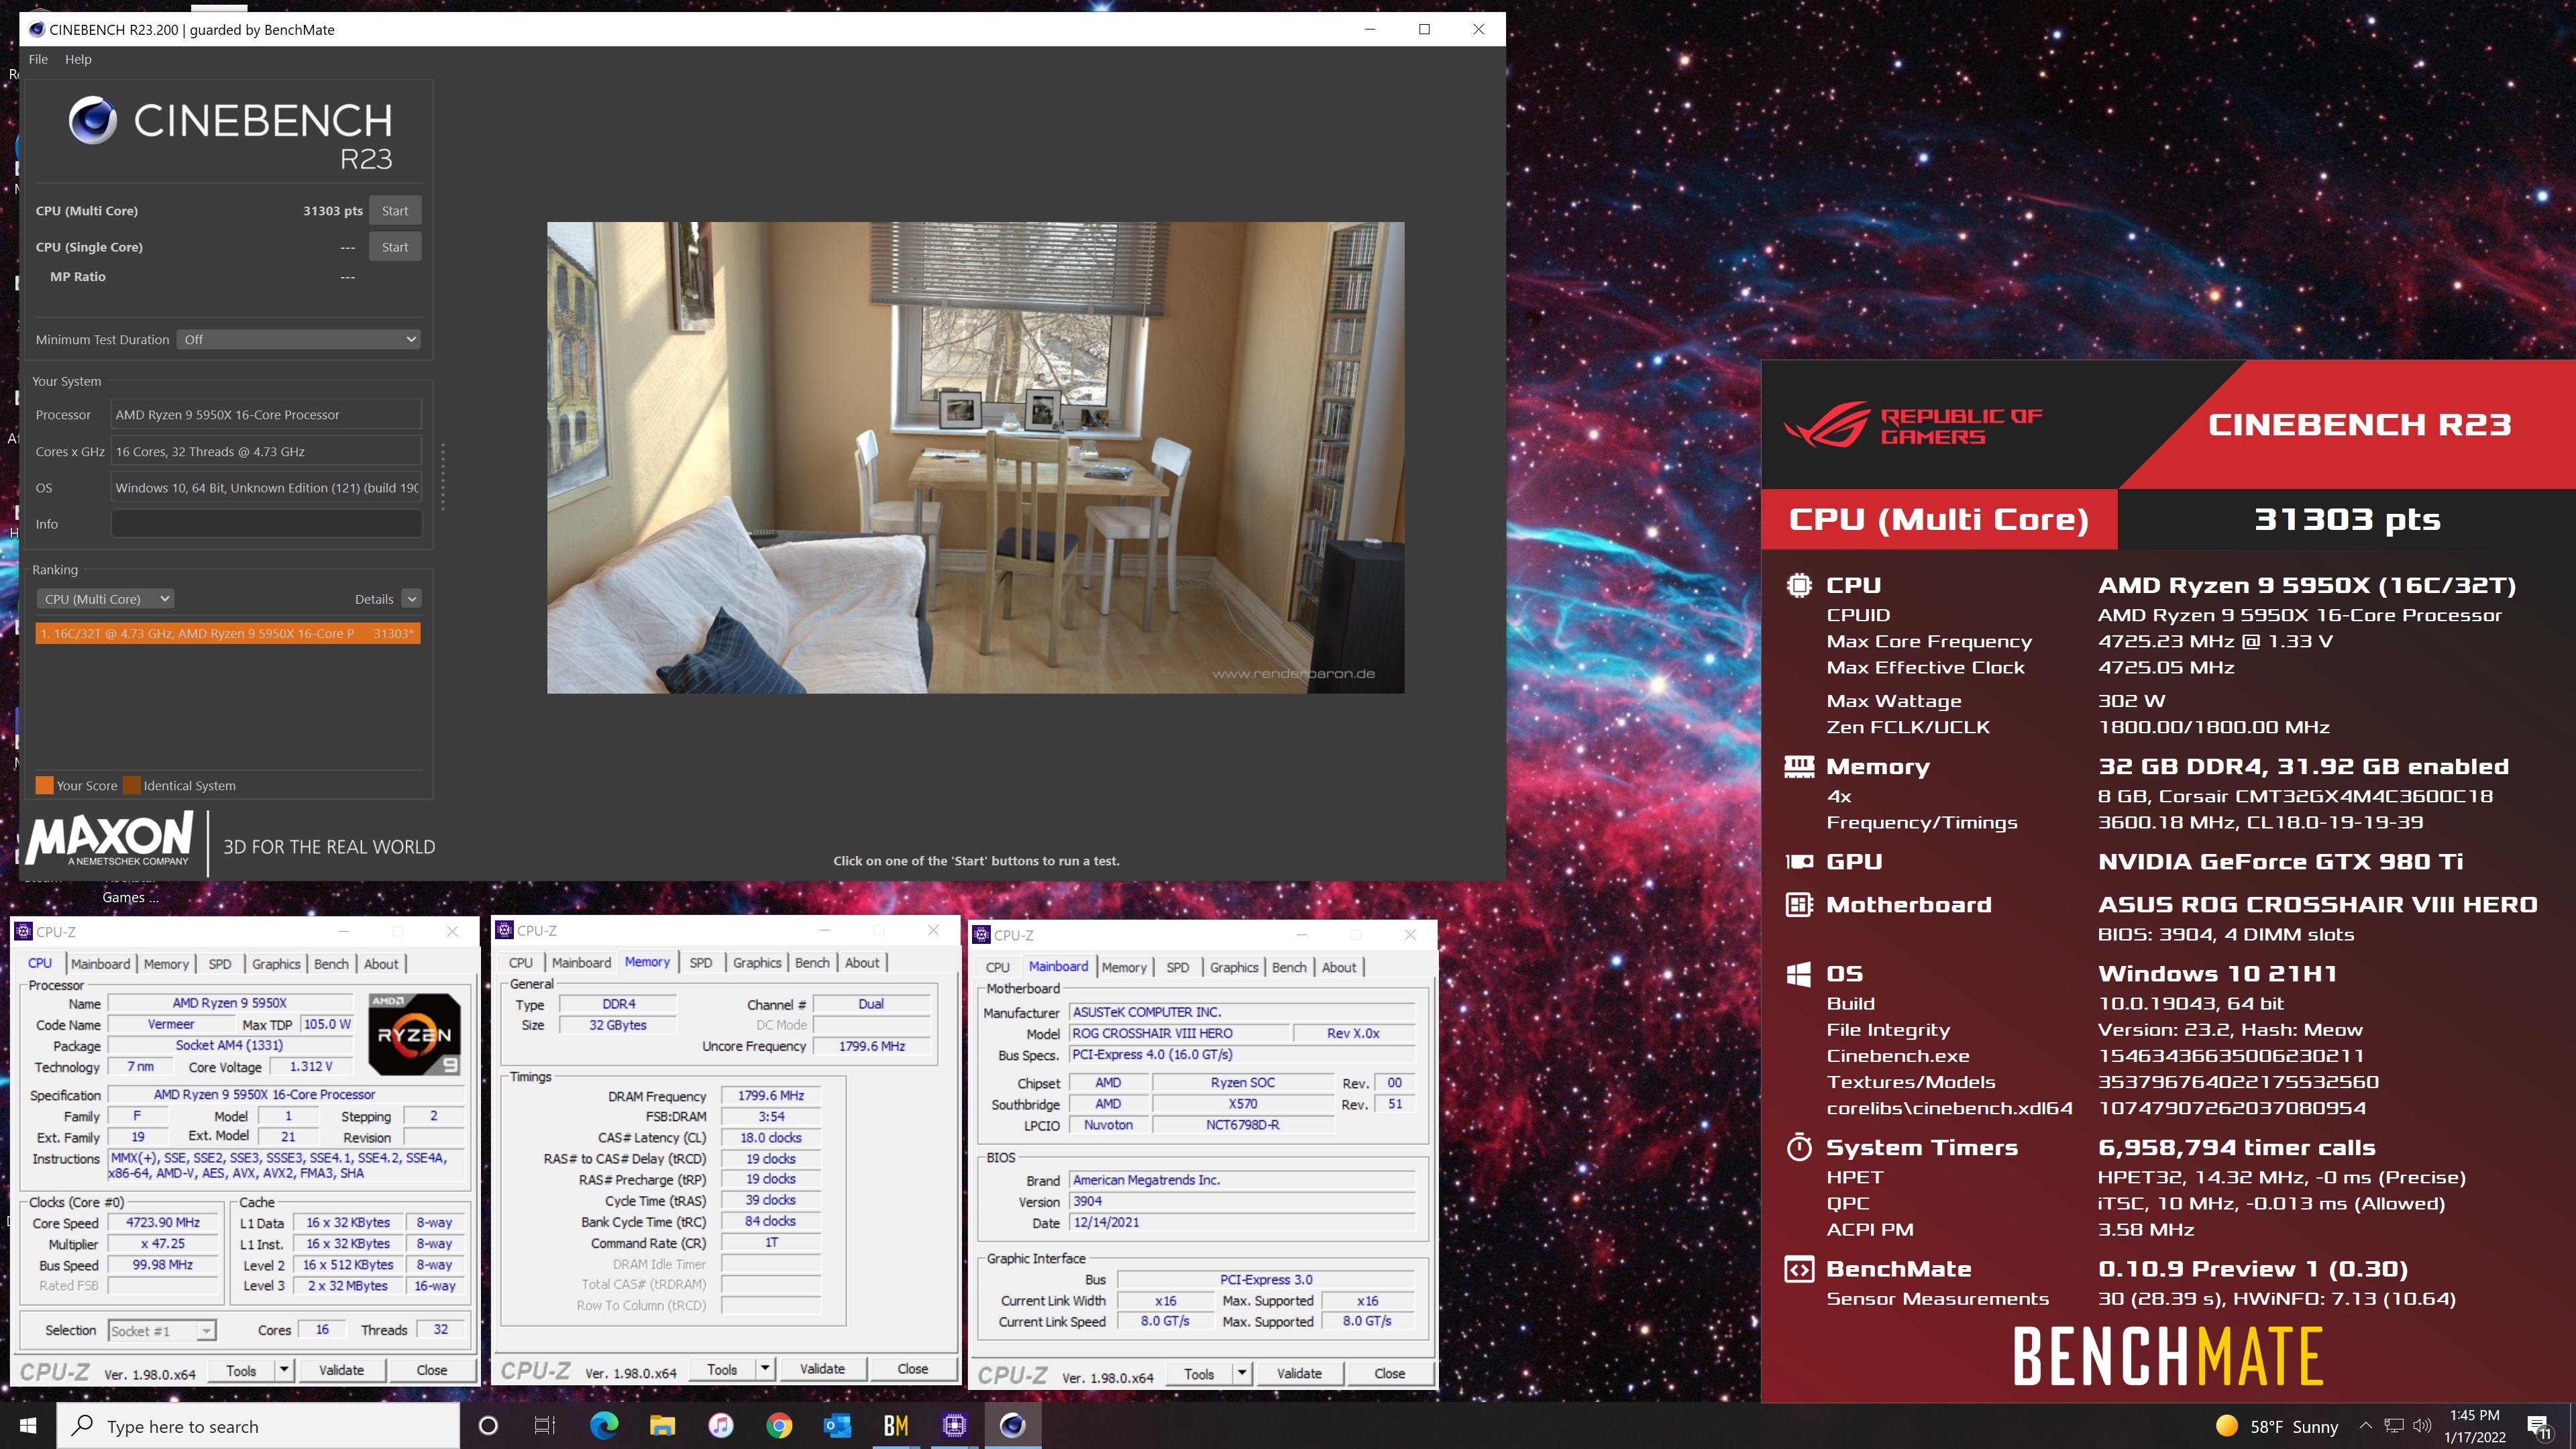Open Tools dropdown arrow in CPU tab window
The height and width of the screenshot is (1449, 2576).
tap(284, 1370)
